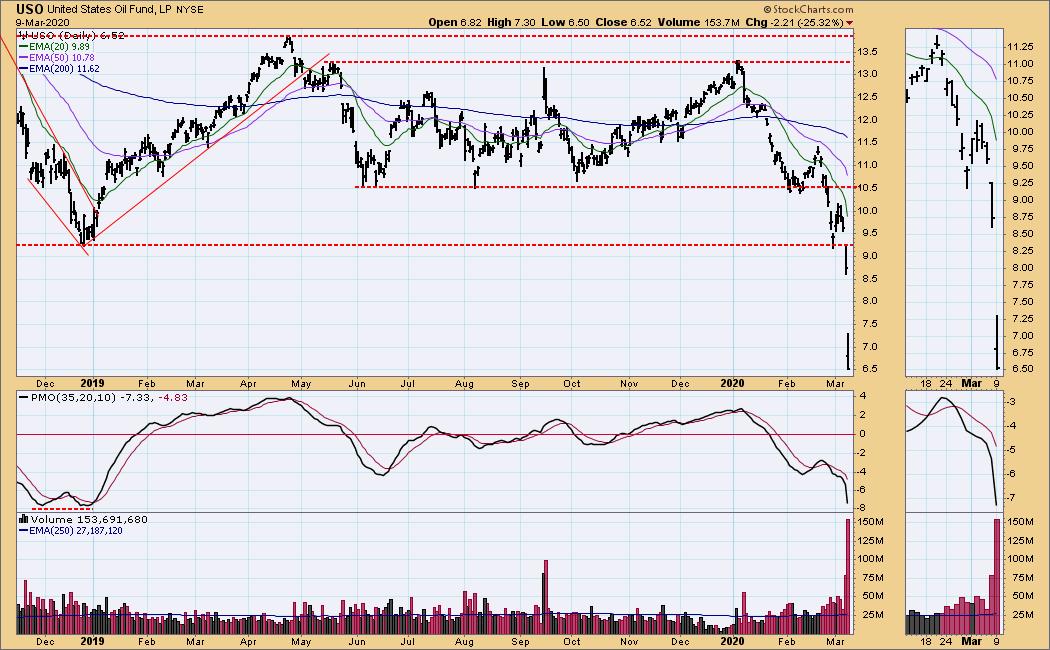The height and width of the screenshot is (650, 1050).
Task: Click the Chg -2.21 (-25.32%) value
Action: [794, 22]
